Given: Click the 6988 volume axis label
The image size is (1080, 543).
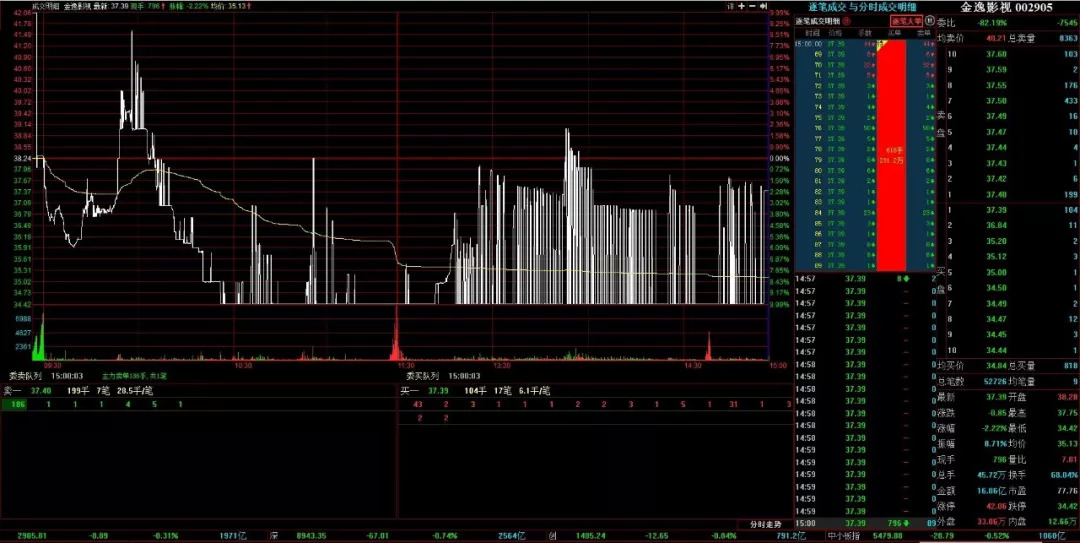Looking at the screenshot, I should point(23,320).
